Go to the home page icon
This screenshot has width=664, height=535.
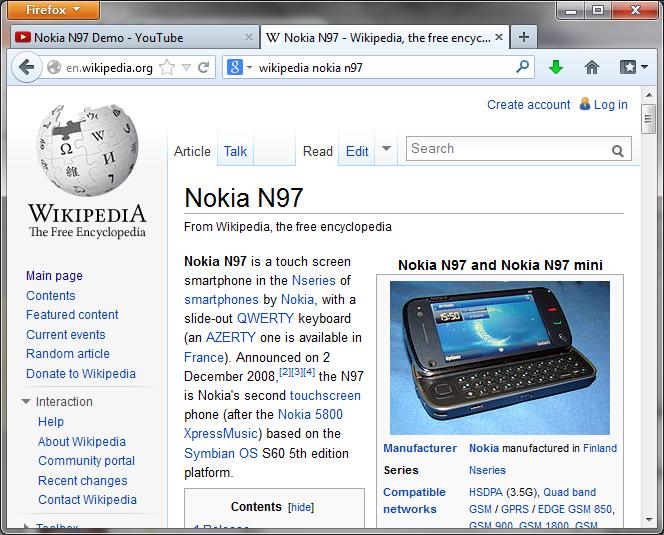click(592, 67)
